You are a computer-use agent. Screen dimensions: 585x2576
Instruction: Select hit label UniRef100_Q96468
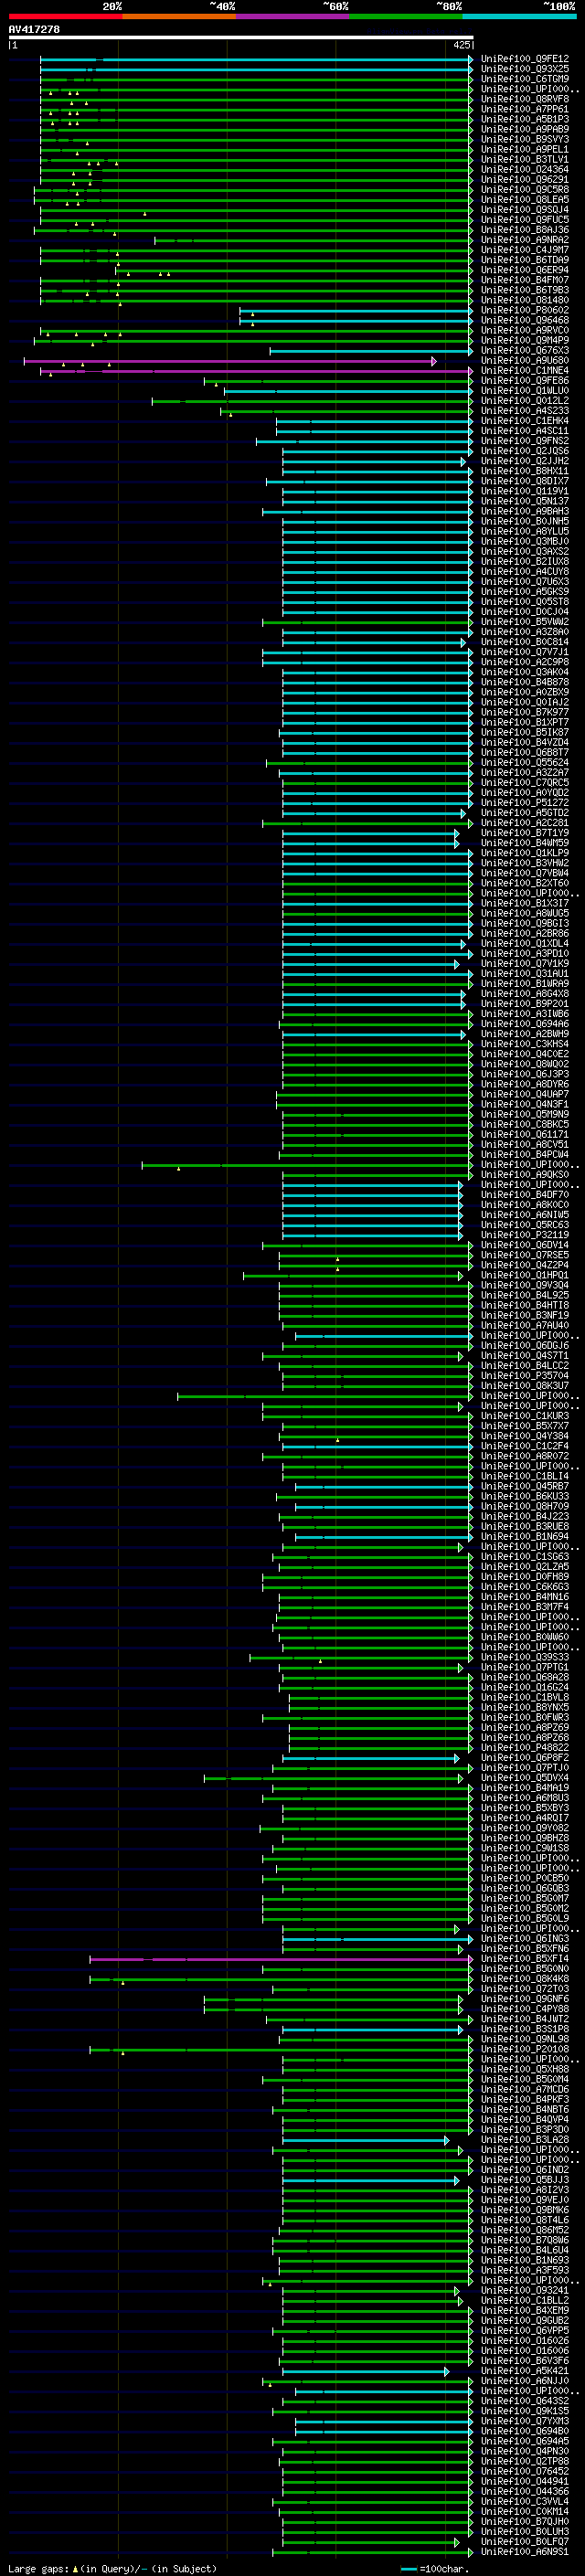click(525, 320)
